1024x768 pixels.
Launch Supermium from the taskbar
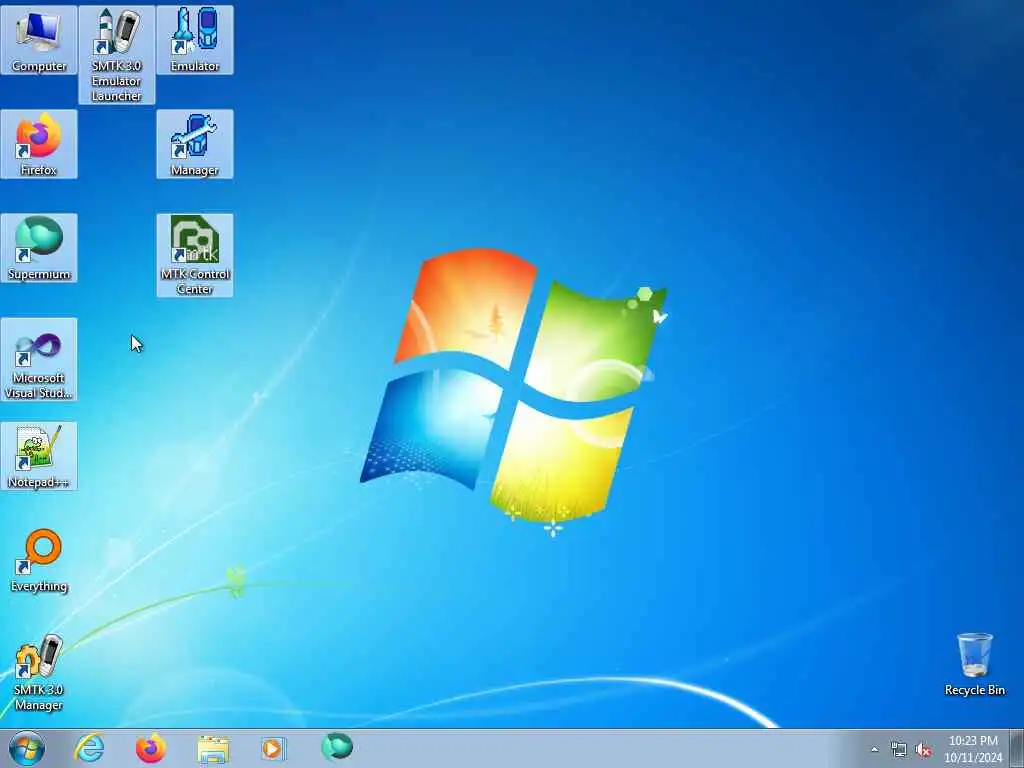click(x=337, y=748)
